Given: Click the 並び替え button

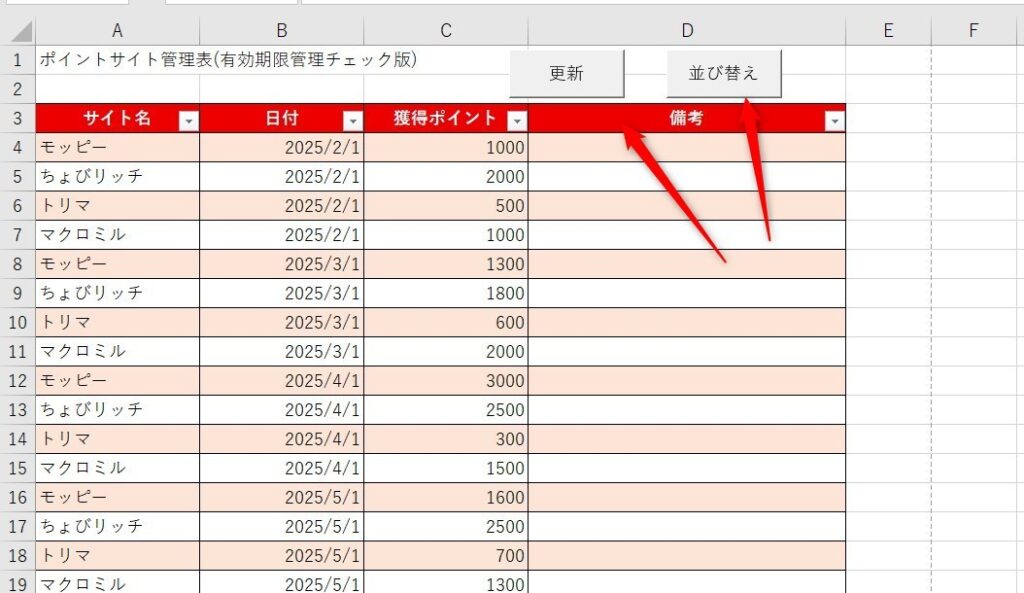Looking at the screenshot, I should [724, 73].
